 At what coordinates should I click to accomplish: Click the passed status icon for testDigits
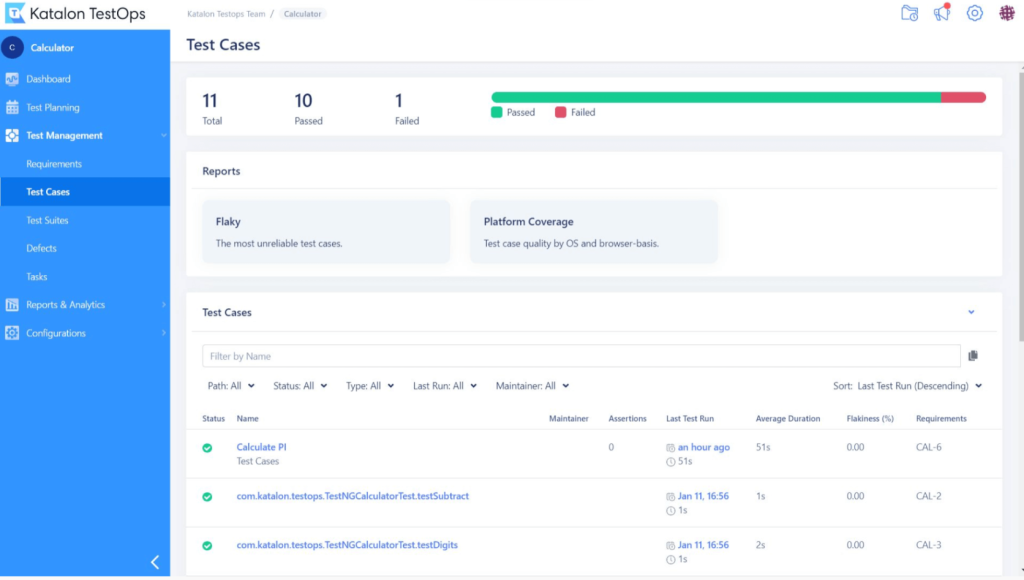point(207,545)
